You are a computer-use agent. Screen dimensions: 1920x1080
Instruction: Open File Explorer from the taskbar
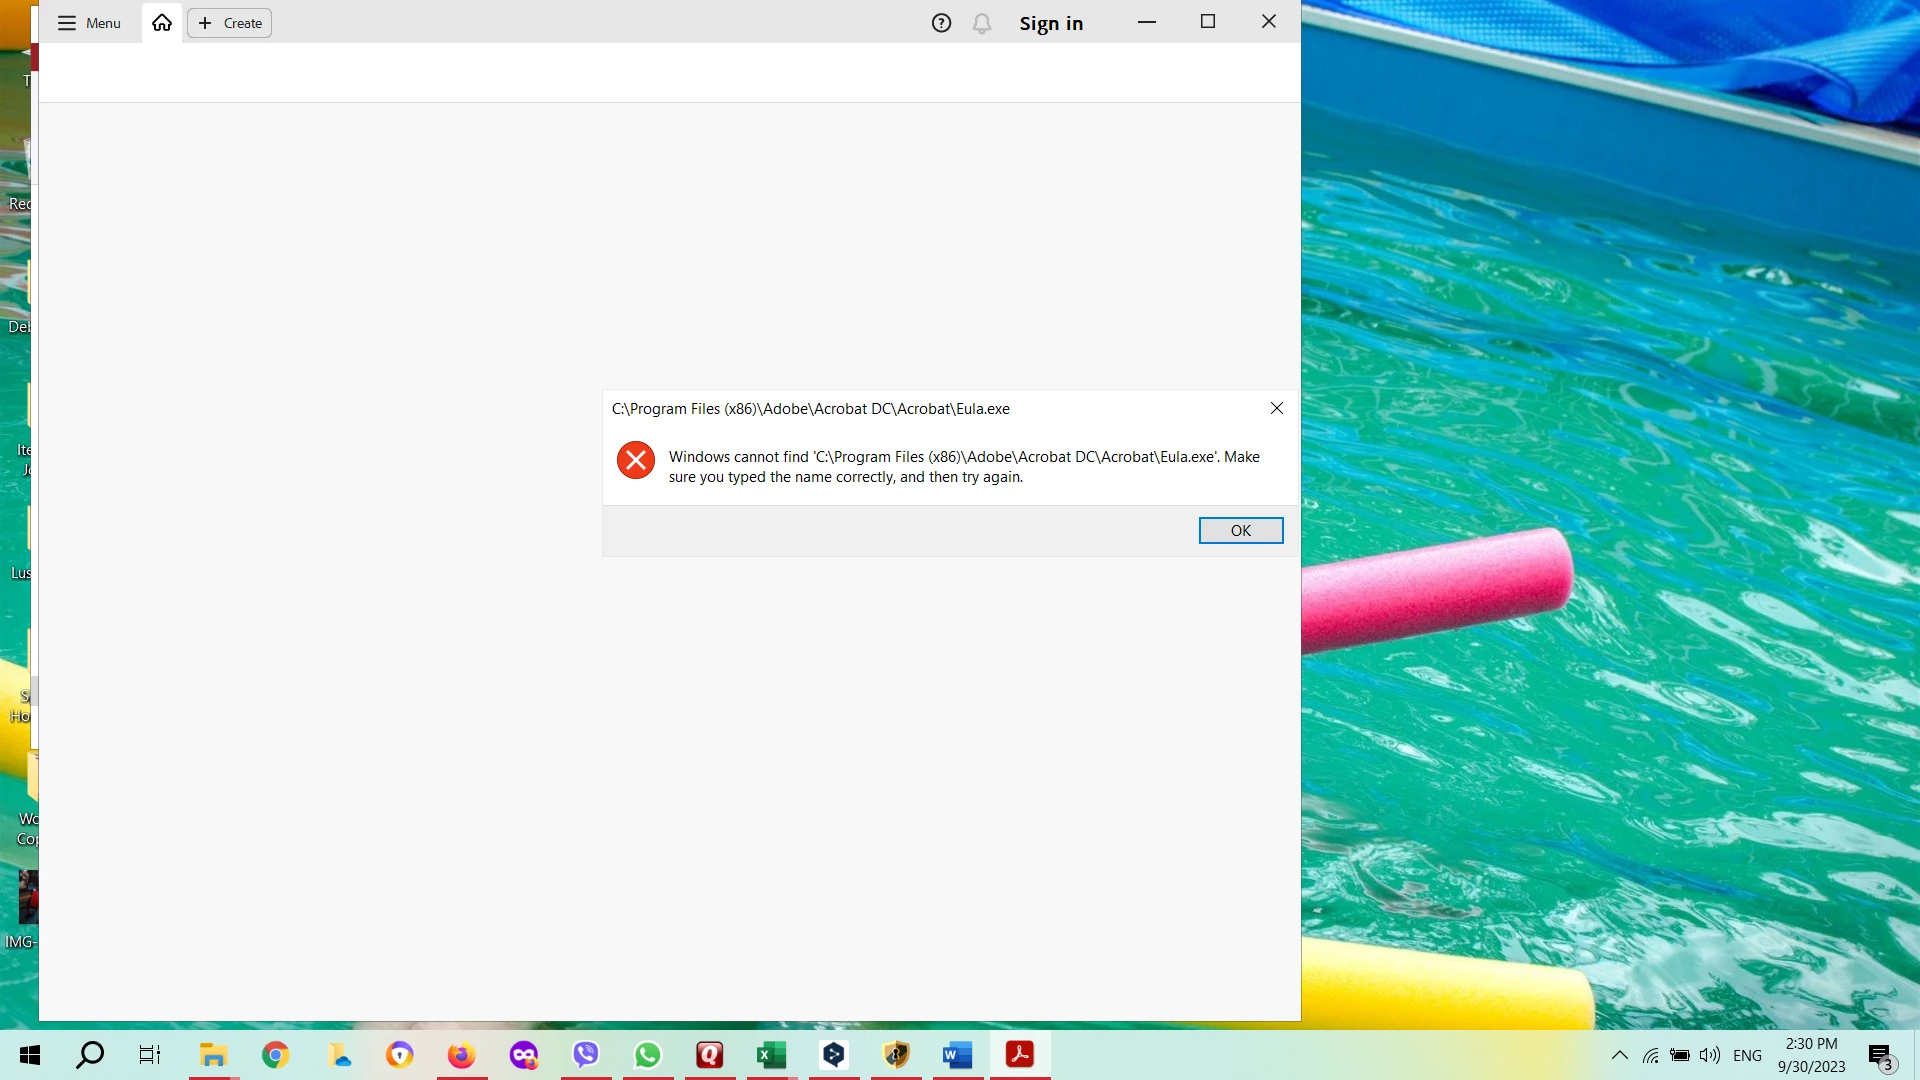coord(213,1055)
